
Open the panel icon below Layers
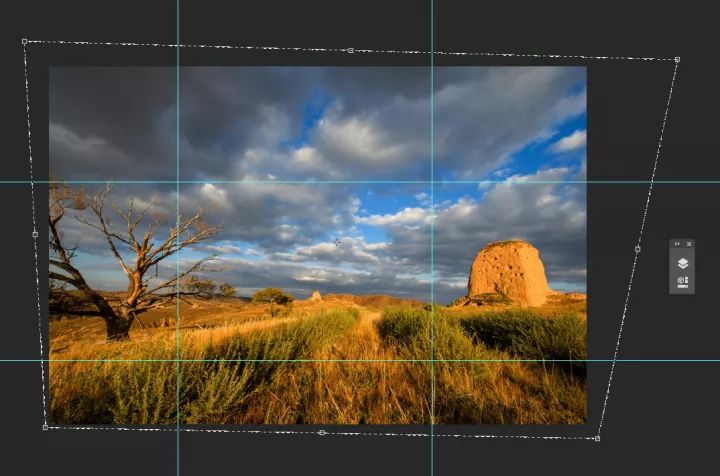click(682, 282)
